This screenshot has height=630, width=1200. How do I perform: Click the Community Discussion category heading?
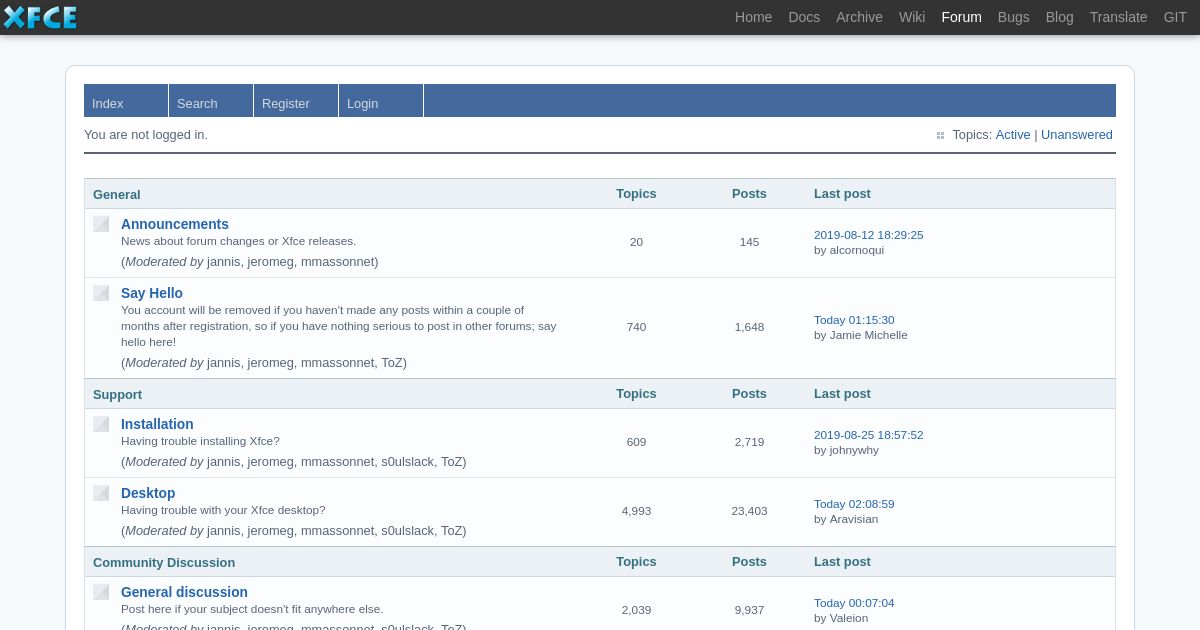tap(164, 562)
